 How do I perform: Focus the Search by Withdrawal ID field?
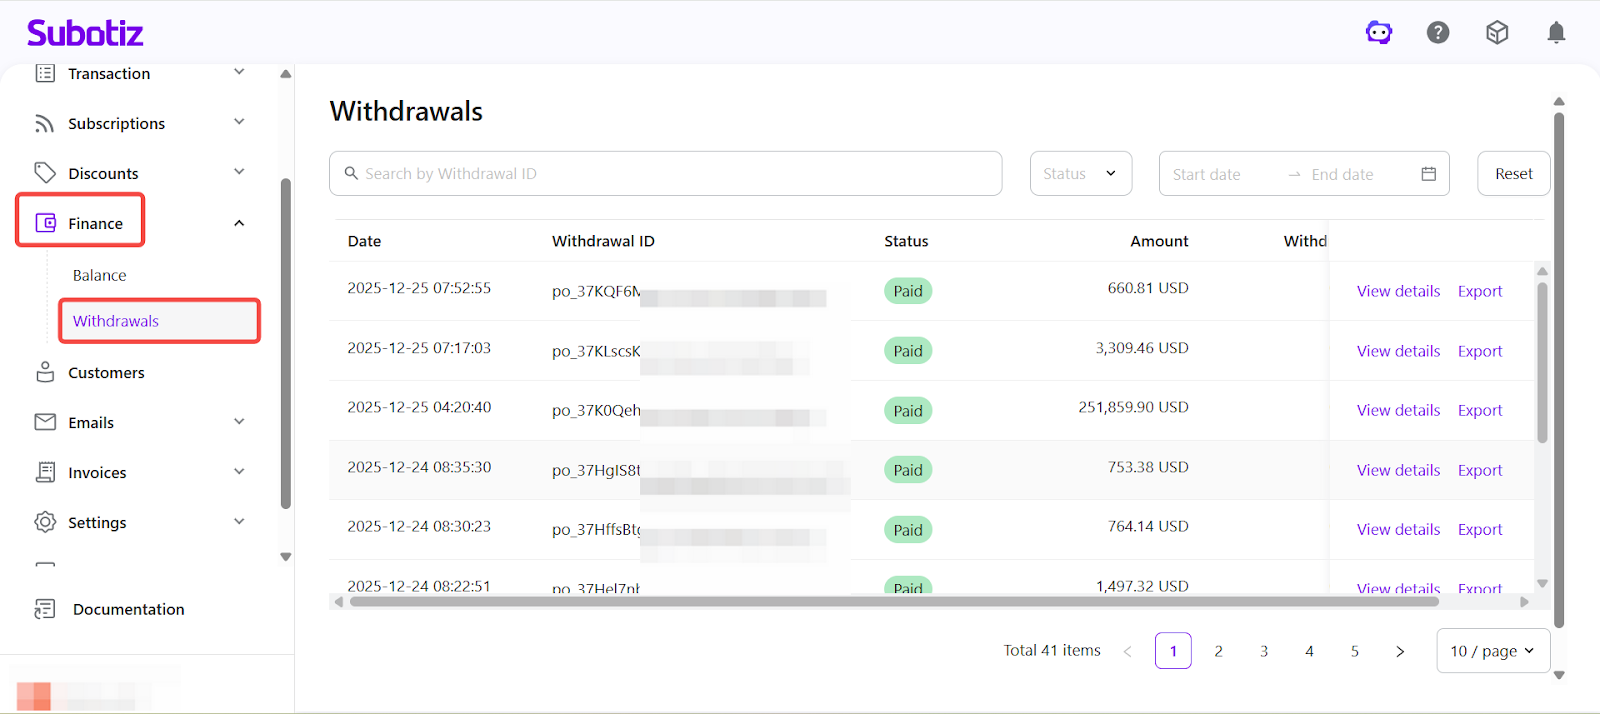pos(666,174)
